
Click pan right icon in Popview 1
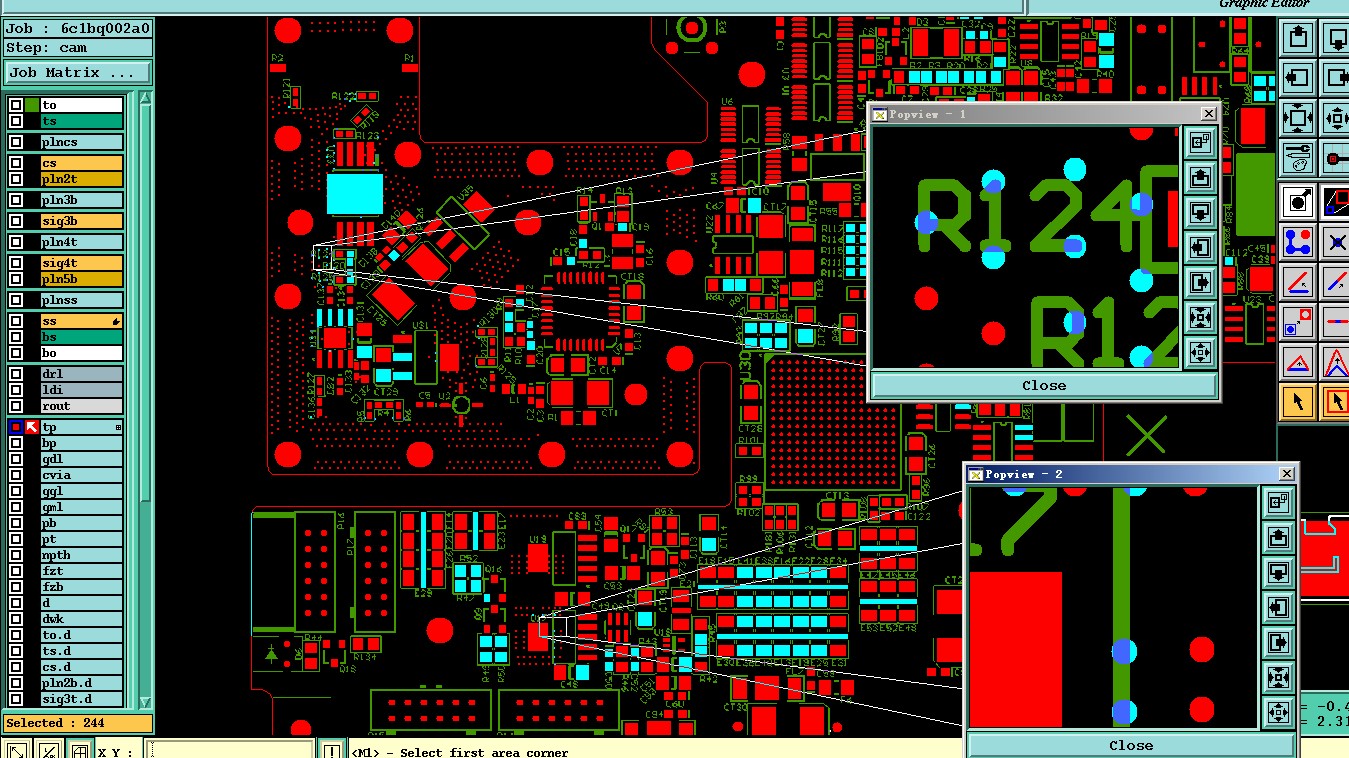tap(1201, 282)
